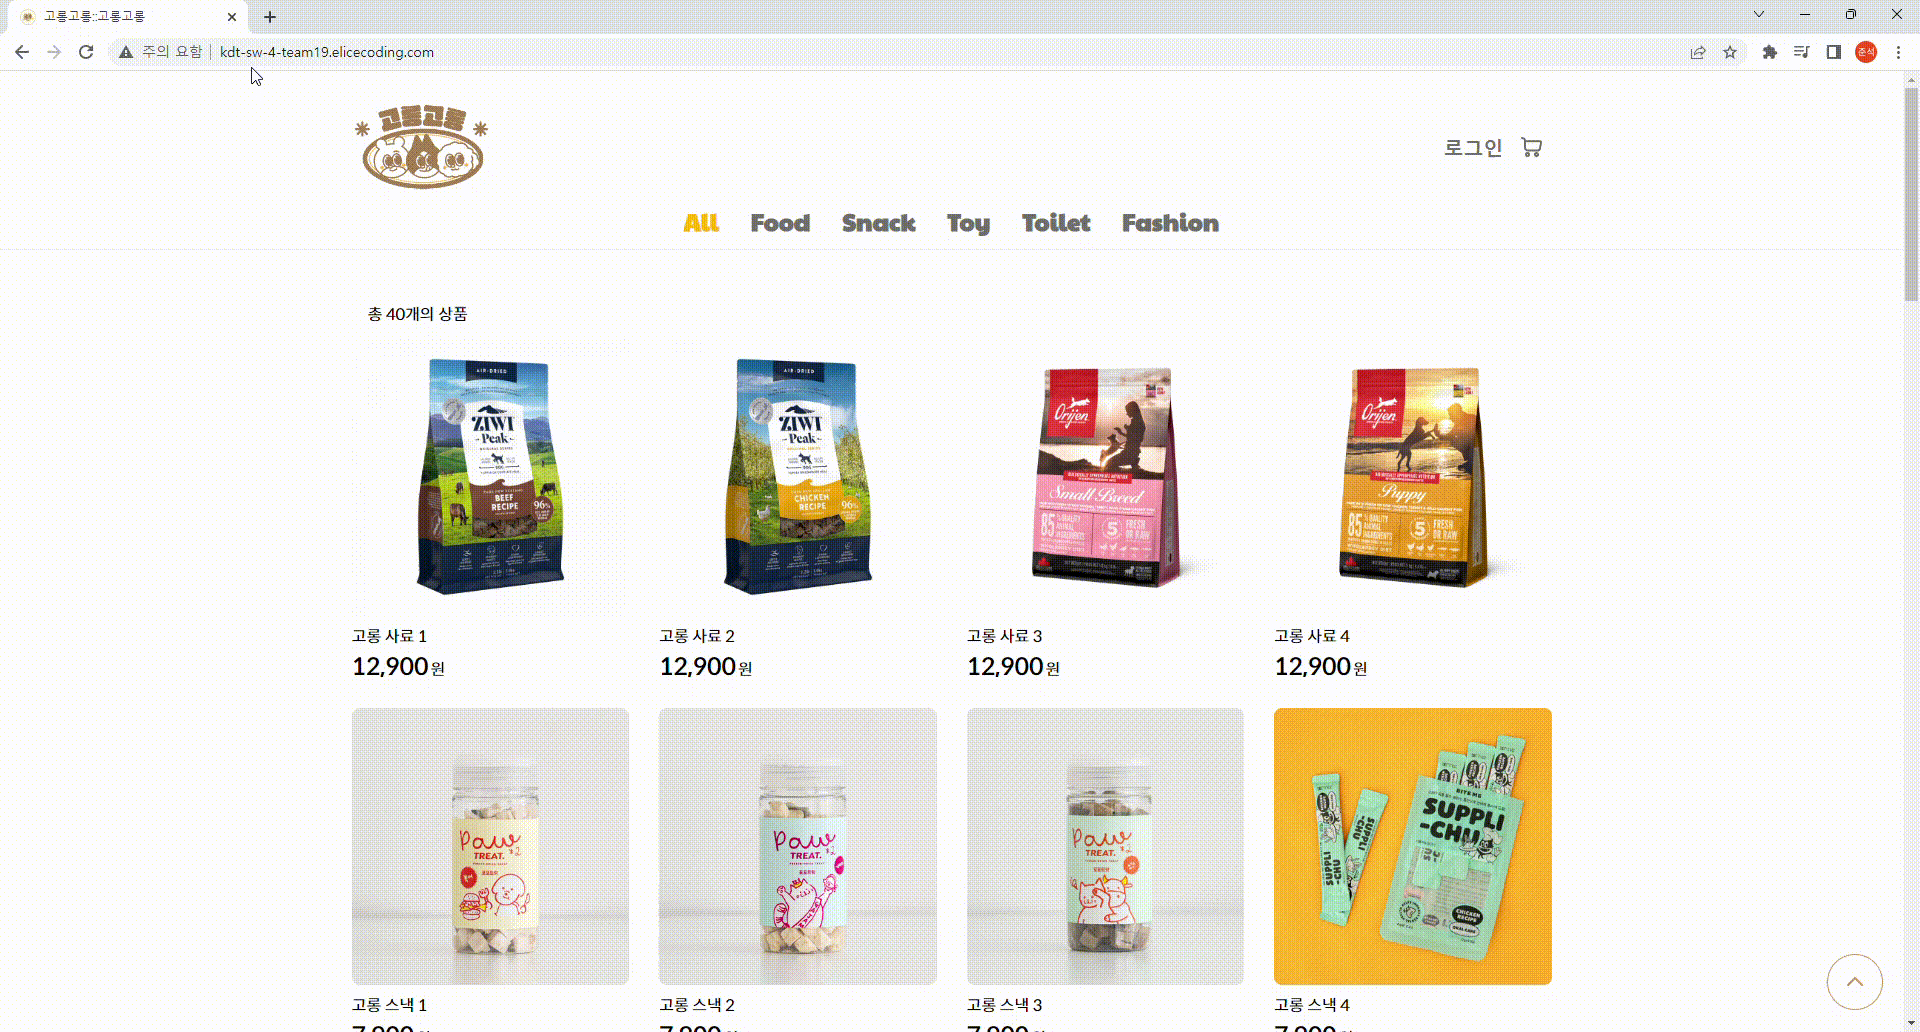The image size is (1920, 1032).
Task: Open the browser extensions puzzle icon
Action: click(1769, 52)
